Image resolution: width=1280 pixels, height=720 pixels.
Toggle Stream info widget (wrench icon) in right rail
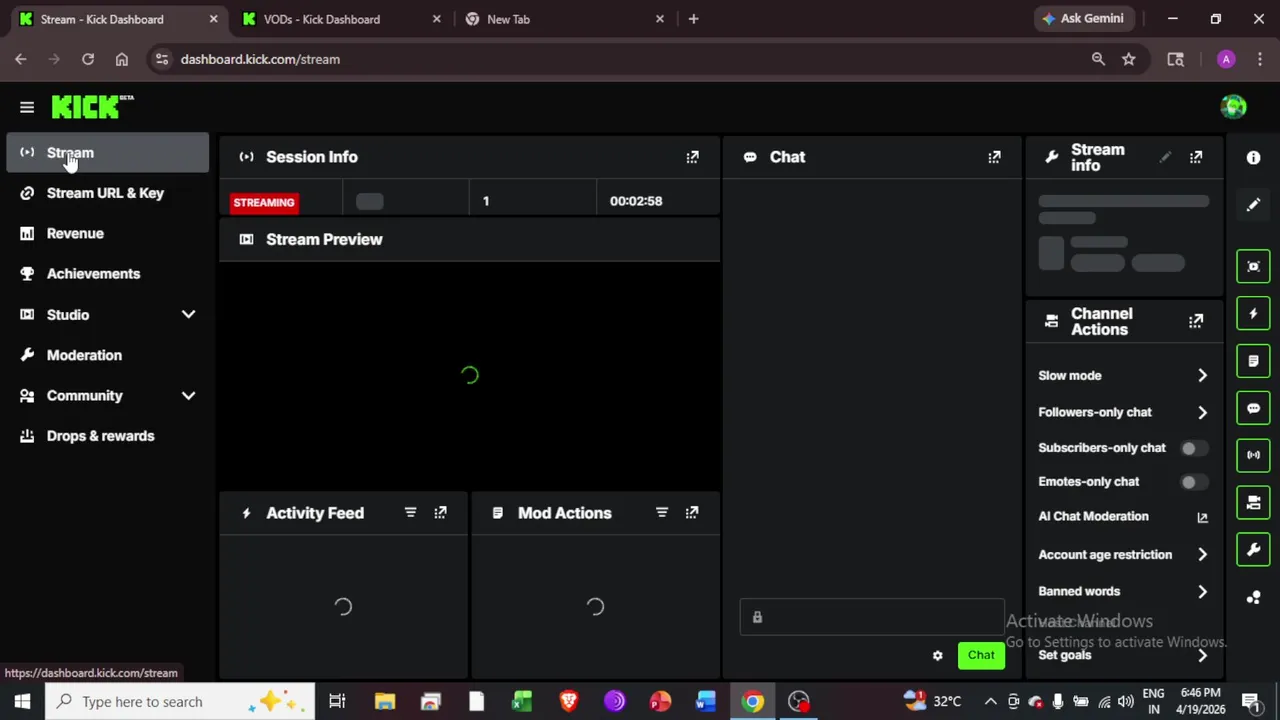point(1253,549)
